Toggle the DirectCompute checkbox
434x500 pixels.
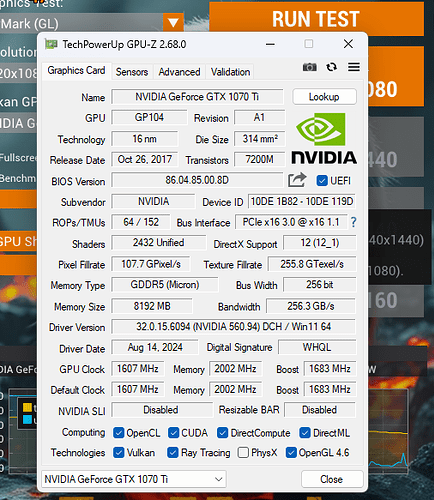[222, 433]
